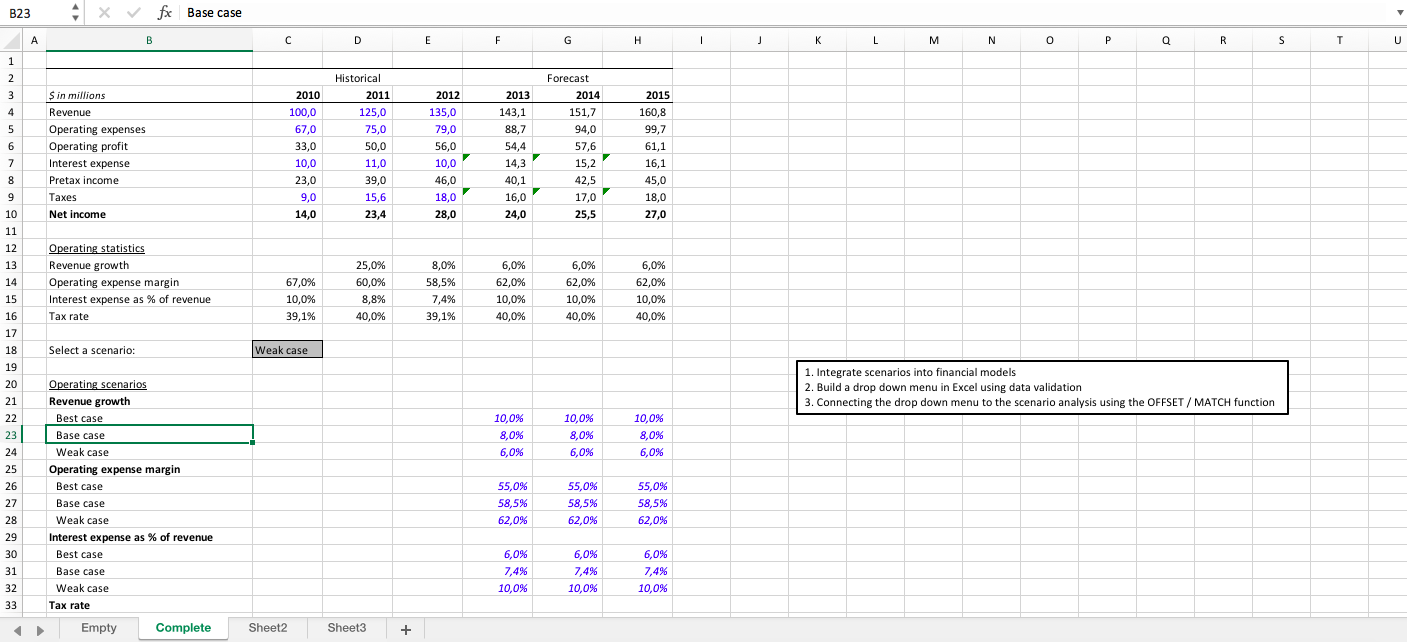Viewport: 1407px width, 642px height.
Task: Click the confirm checkmark icon near the formula bar
Action: coord(133,12)
